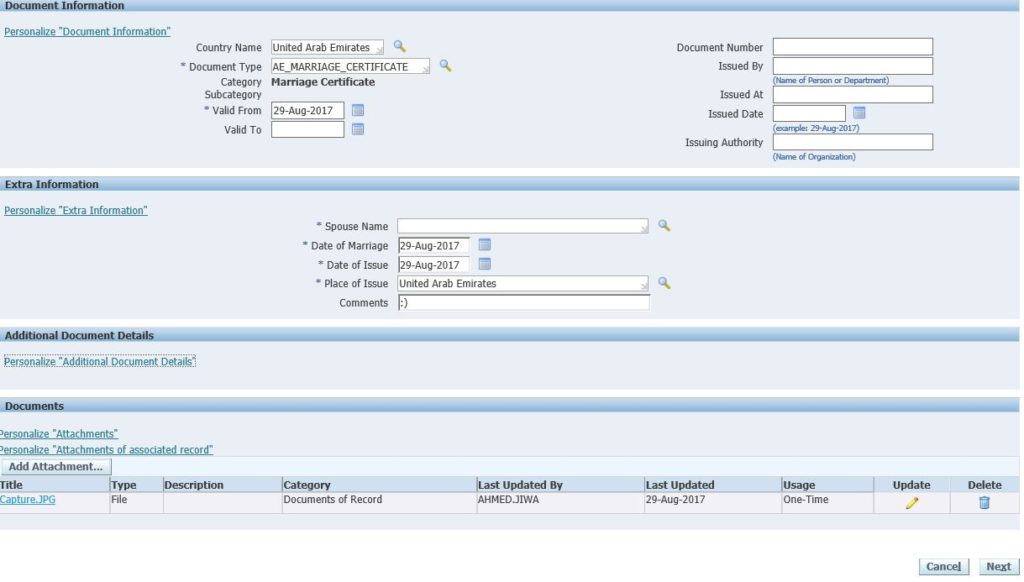Open the Date of Marriage calendar
Viewport: 1024px width, 582px height.
click(483, 245)
